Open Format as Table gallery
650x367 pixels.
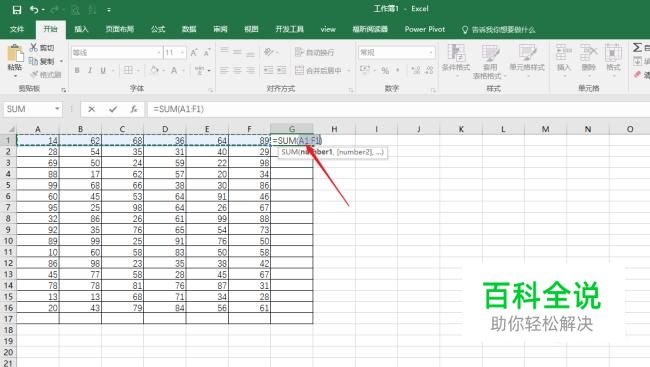point(490,62)
